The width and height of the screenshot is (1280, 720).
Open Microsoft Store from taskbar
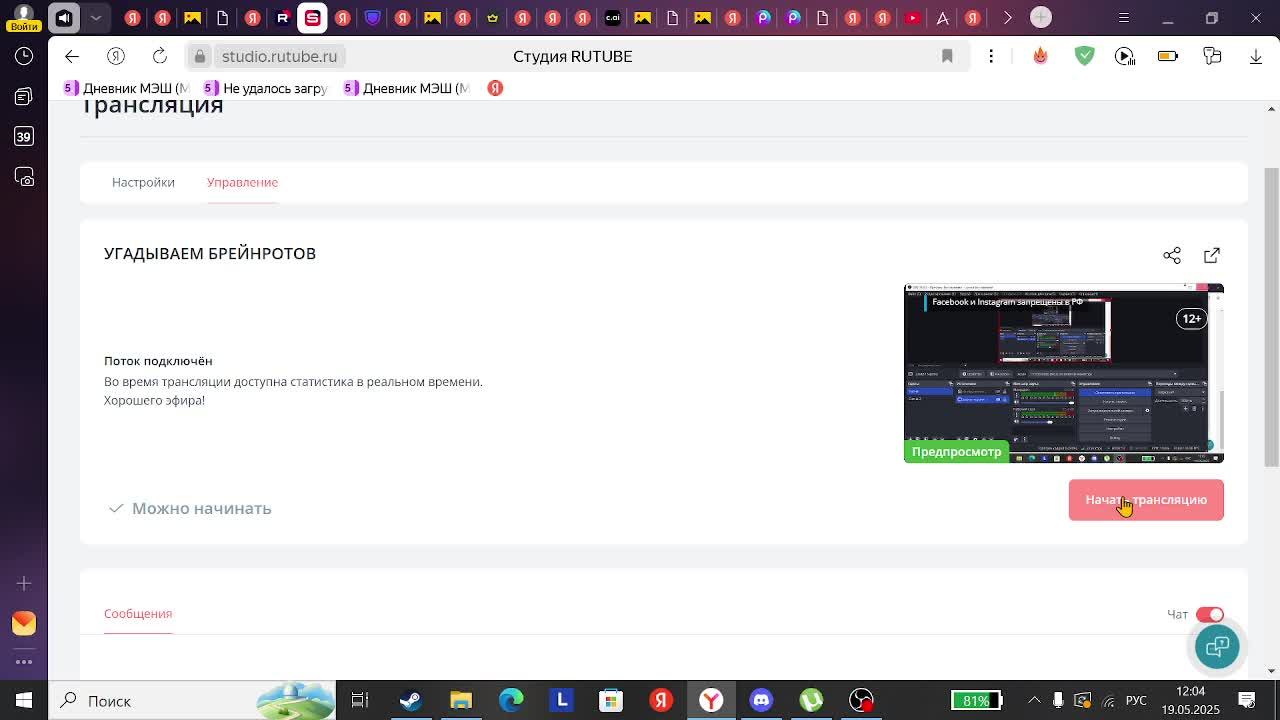click(611, 701)
